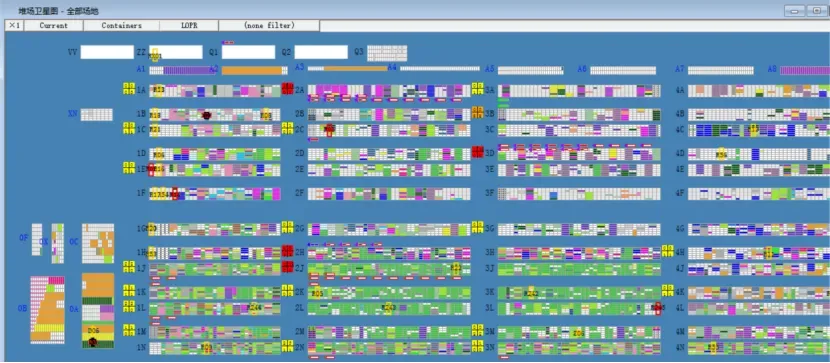Click the empty VV yard block
Screen dimensions: 830x363
(107, 52)
